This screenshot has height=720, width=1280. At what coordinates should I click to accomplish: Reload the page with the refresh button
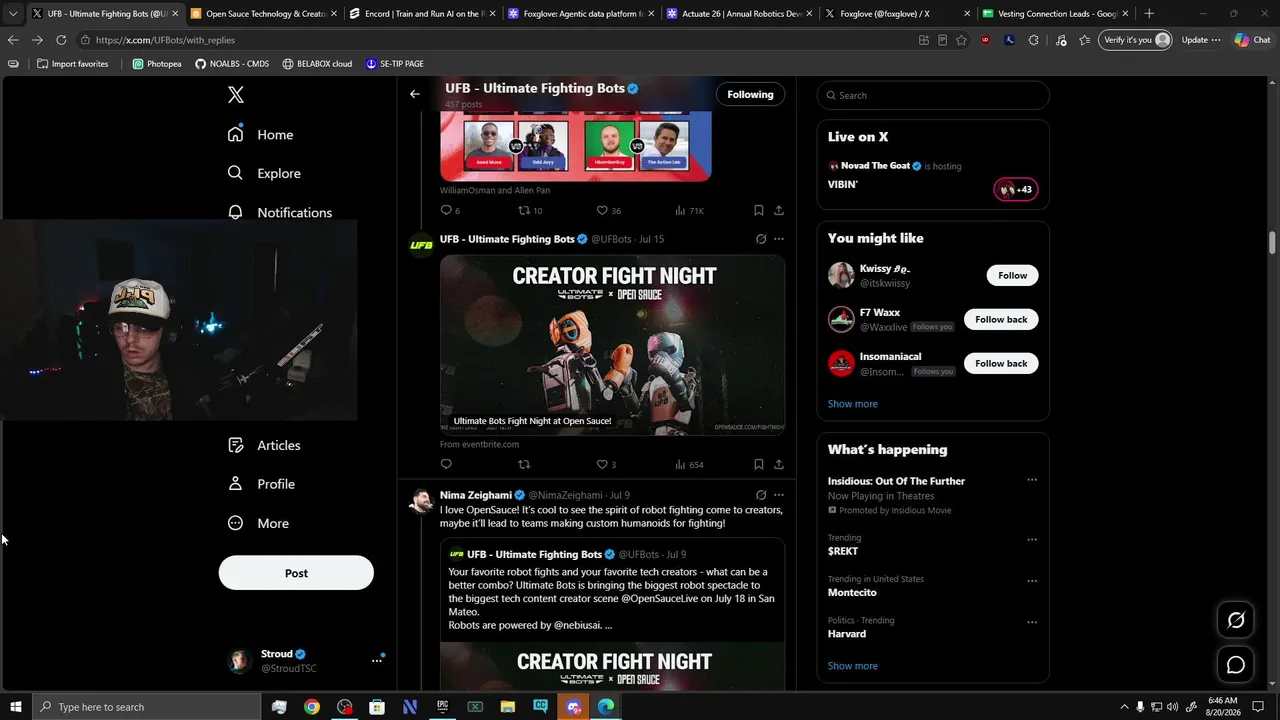click(x=61, y=40)
